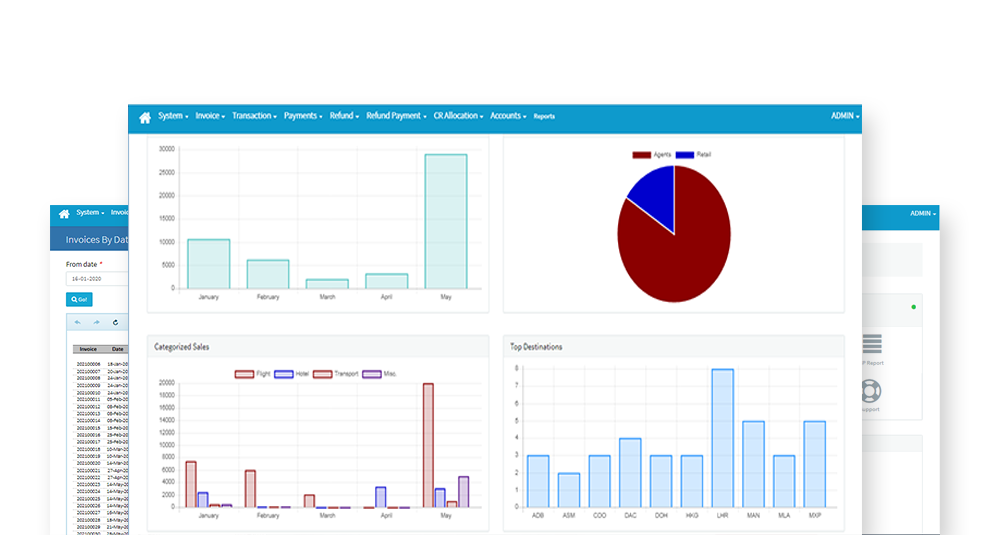
Task: Open System menu in left background window
Action: pos(90,213)
